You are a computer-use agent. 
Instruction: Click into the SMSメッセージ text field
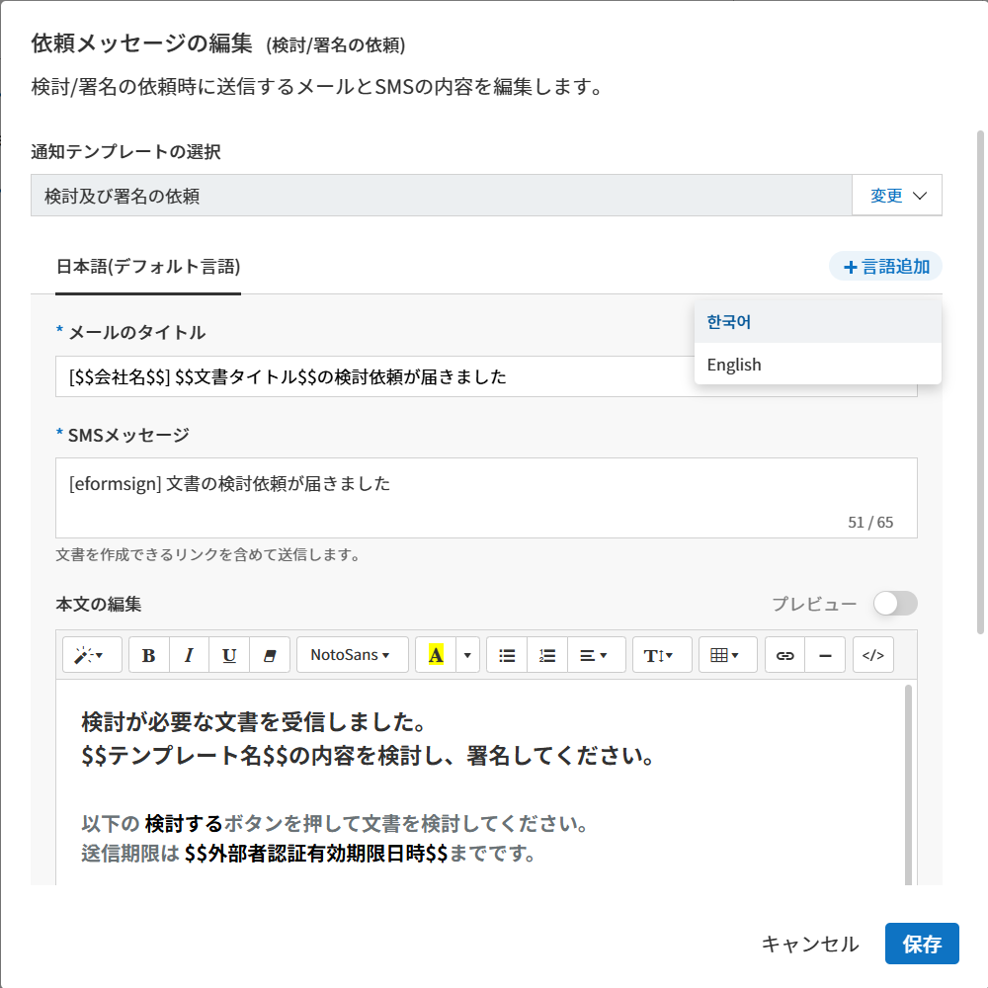(x=486, y=497)
